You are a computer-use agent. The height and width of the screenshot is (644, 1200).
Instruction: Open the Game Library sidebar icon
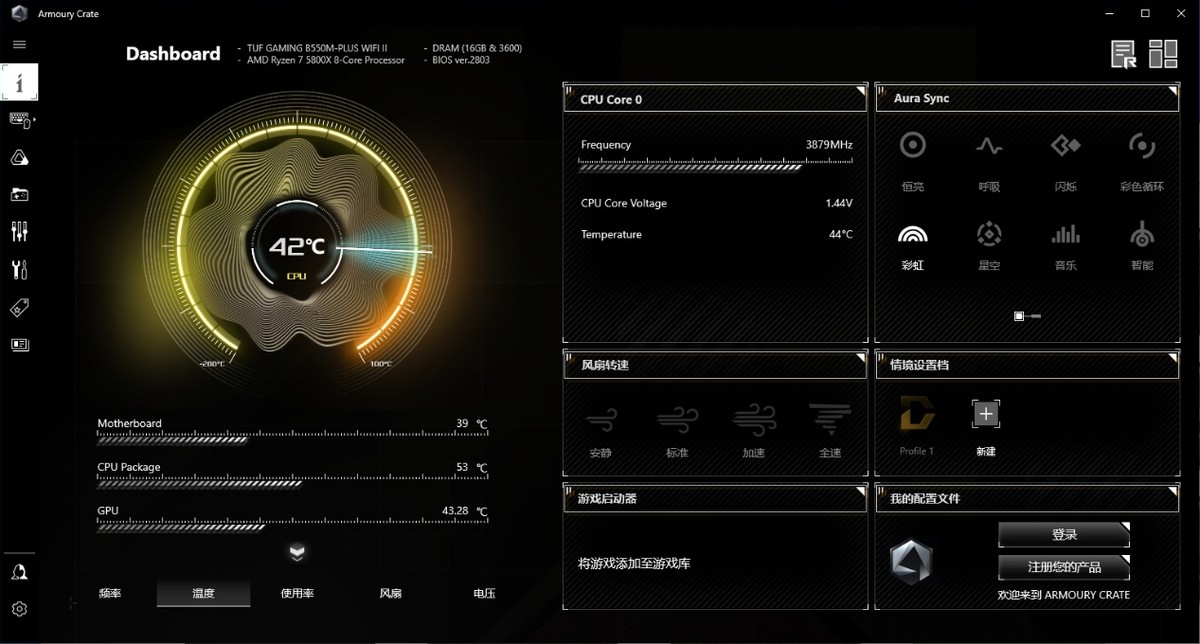(x=19, y=194)
